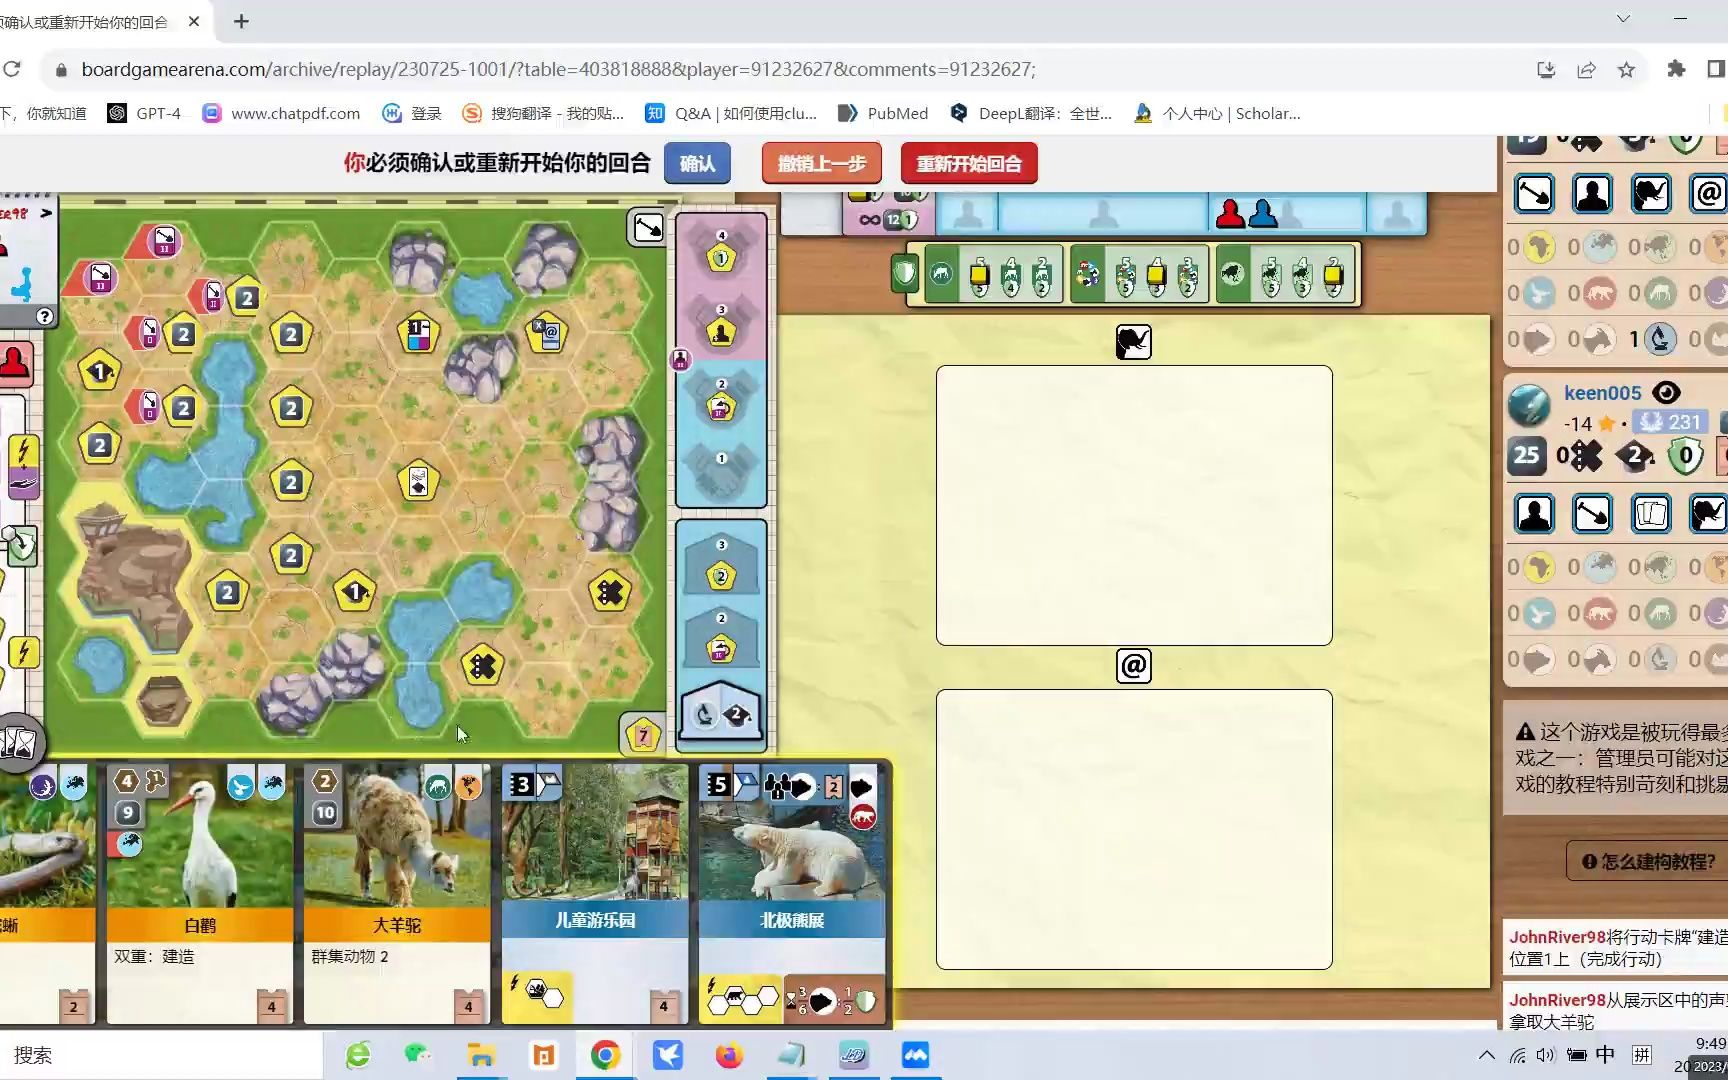
Task: Select the 儿童游乐园 playground card
Action: coord(594,894)
